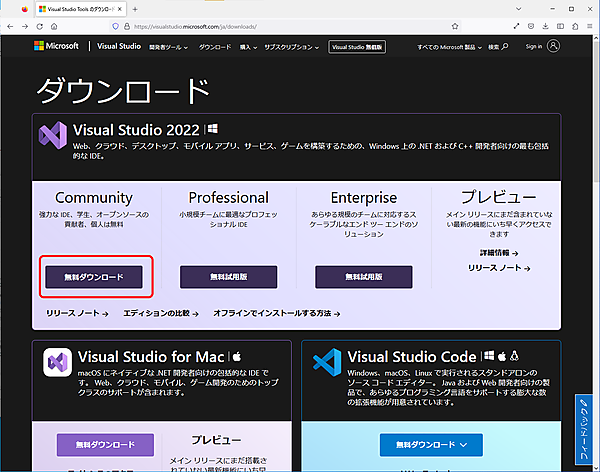Viewport: 600px width, 472px height.
Task: Open VS Code 無料ダウンロード dropdown button
Action: 430,443
